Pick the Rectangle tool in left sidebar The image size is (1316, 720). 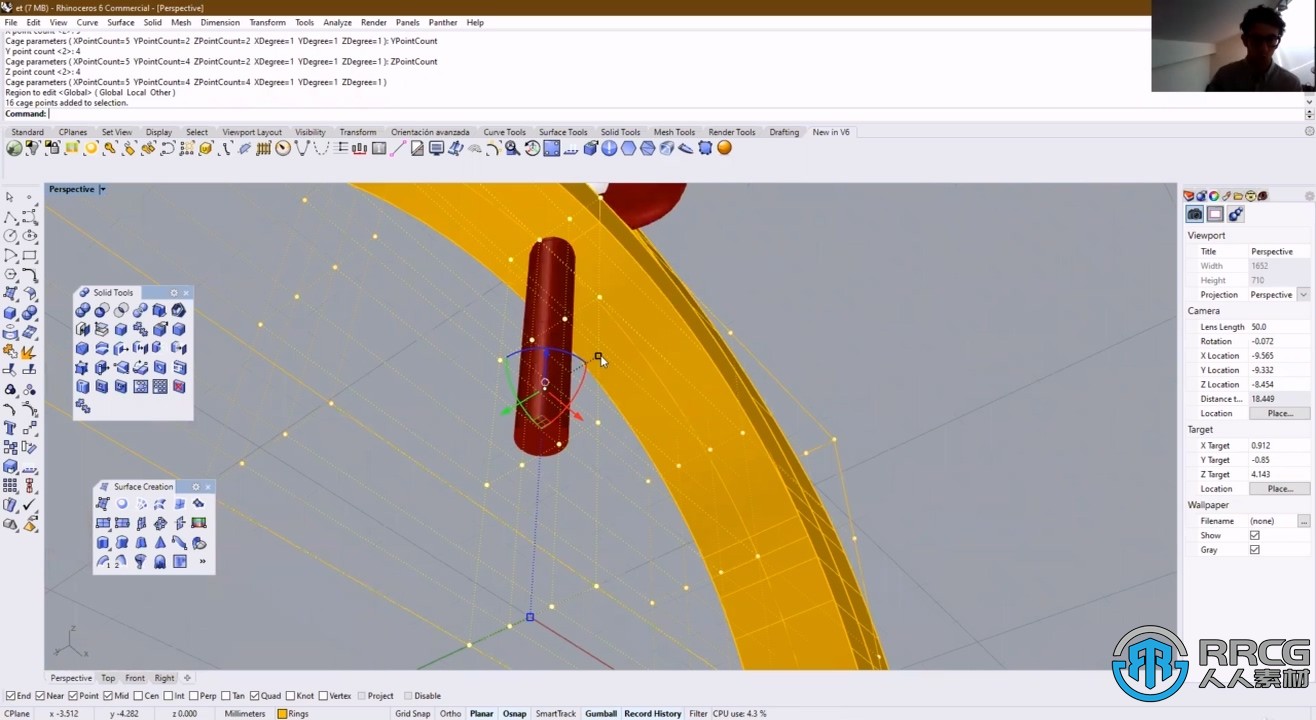click(x=30, y=255)
